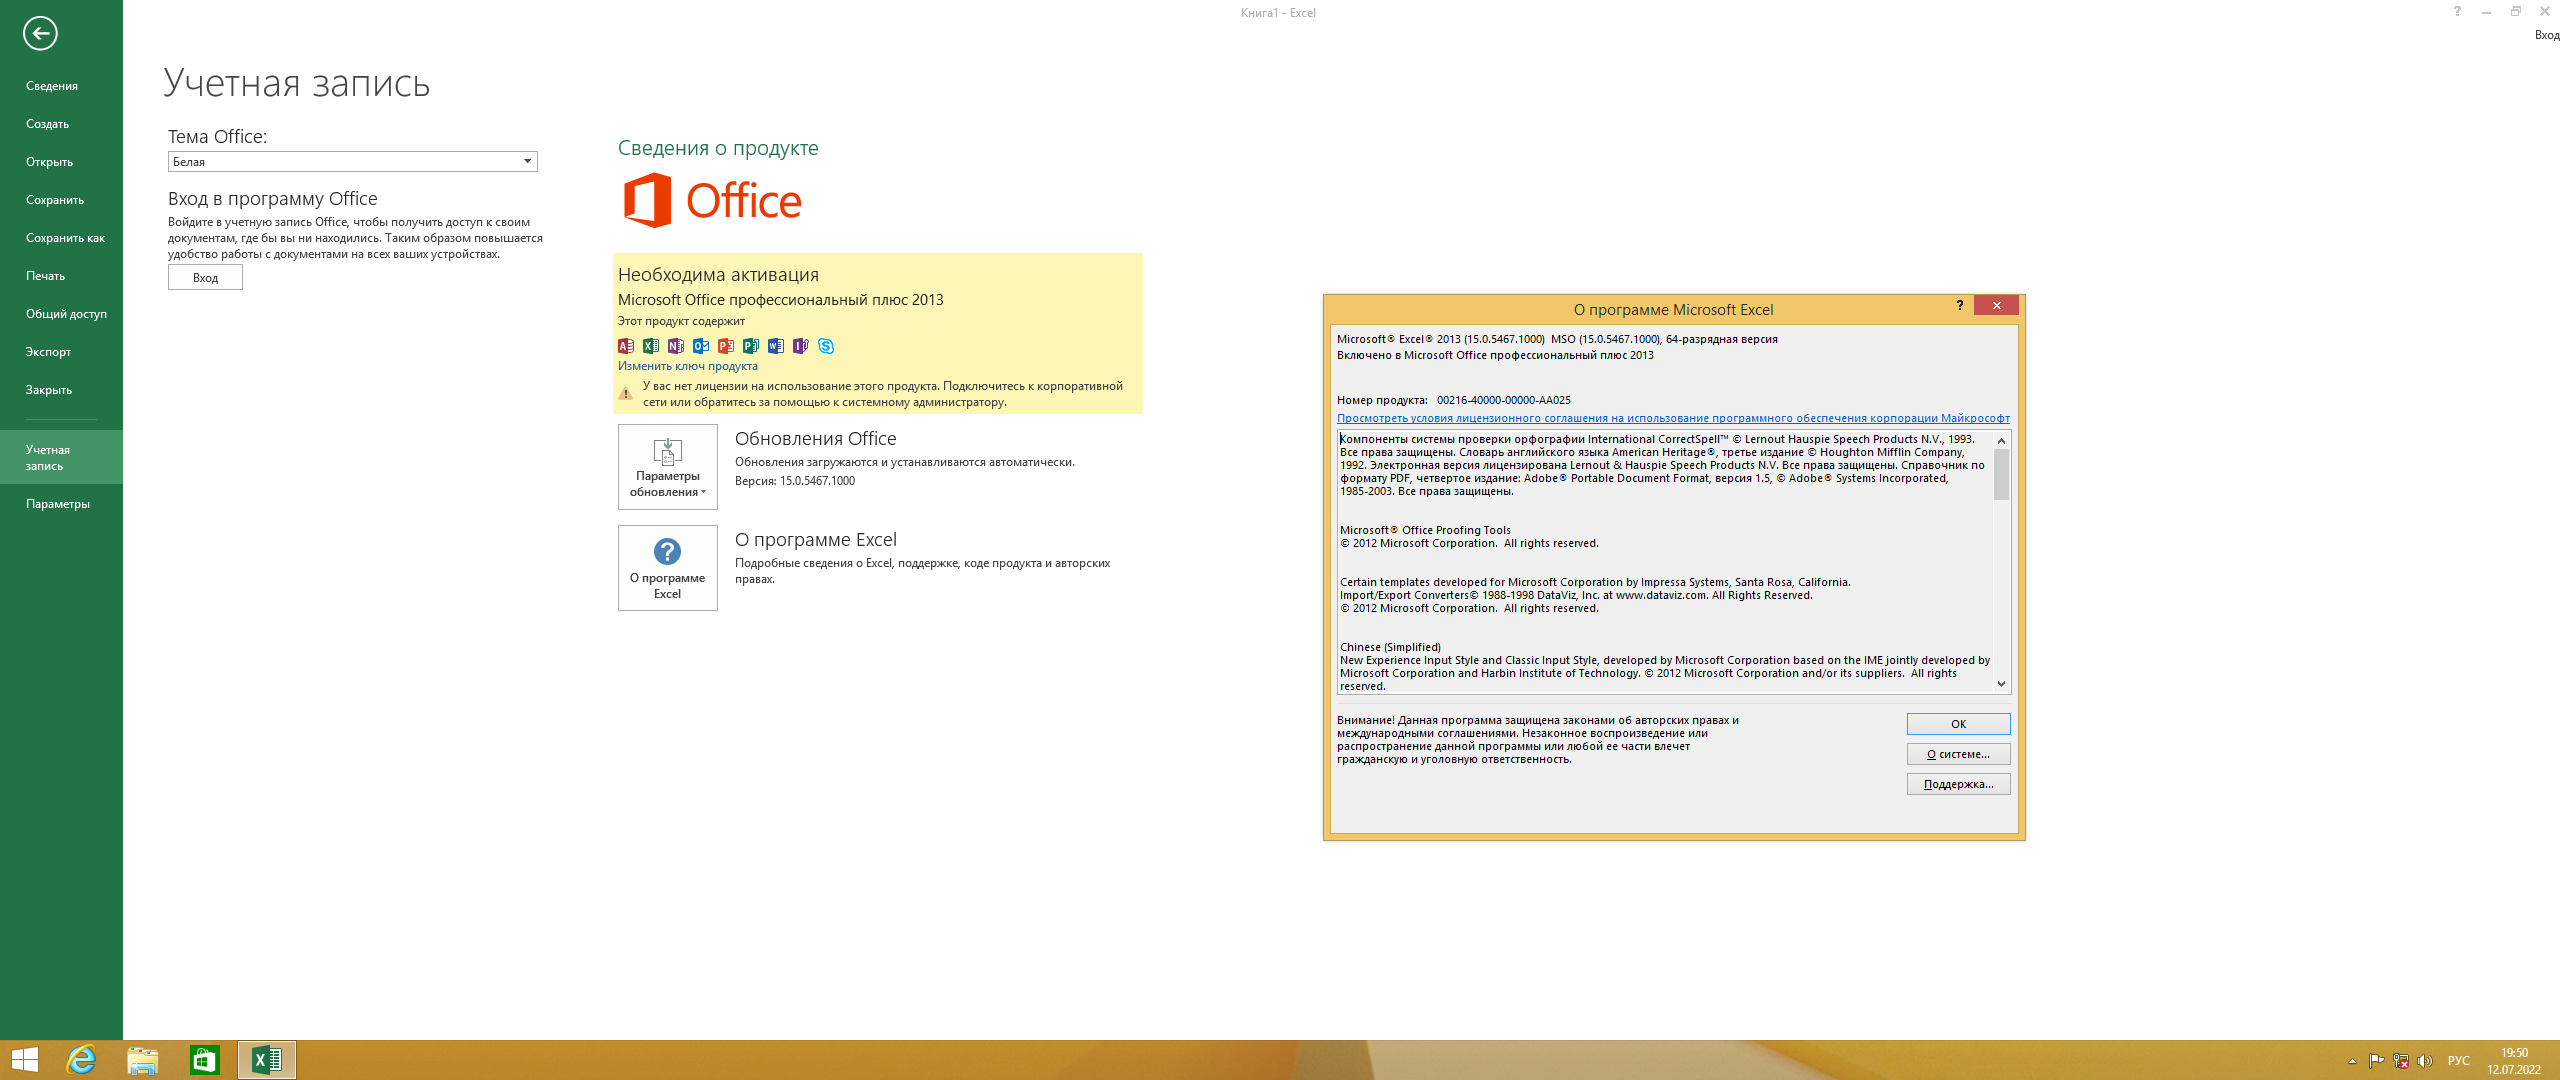Image resolution: width=2560 pixels, height=1080 pixels.
Task: Open Параметры in Backstage menu
Action: click(x=61, y=504)
